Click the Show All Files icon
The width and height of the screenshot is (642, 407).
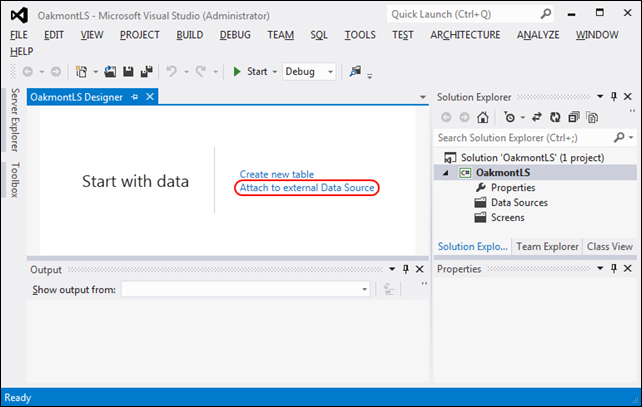point(592,118)
